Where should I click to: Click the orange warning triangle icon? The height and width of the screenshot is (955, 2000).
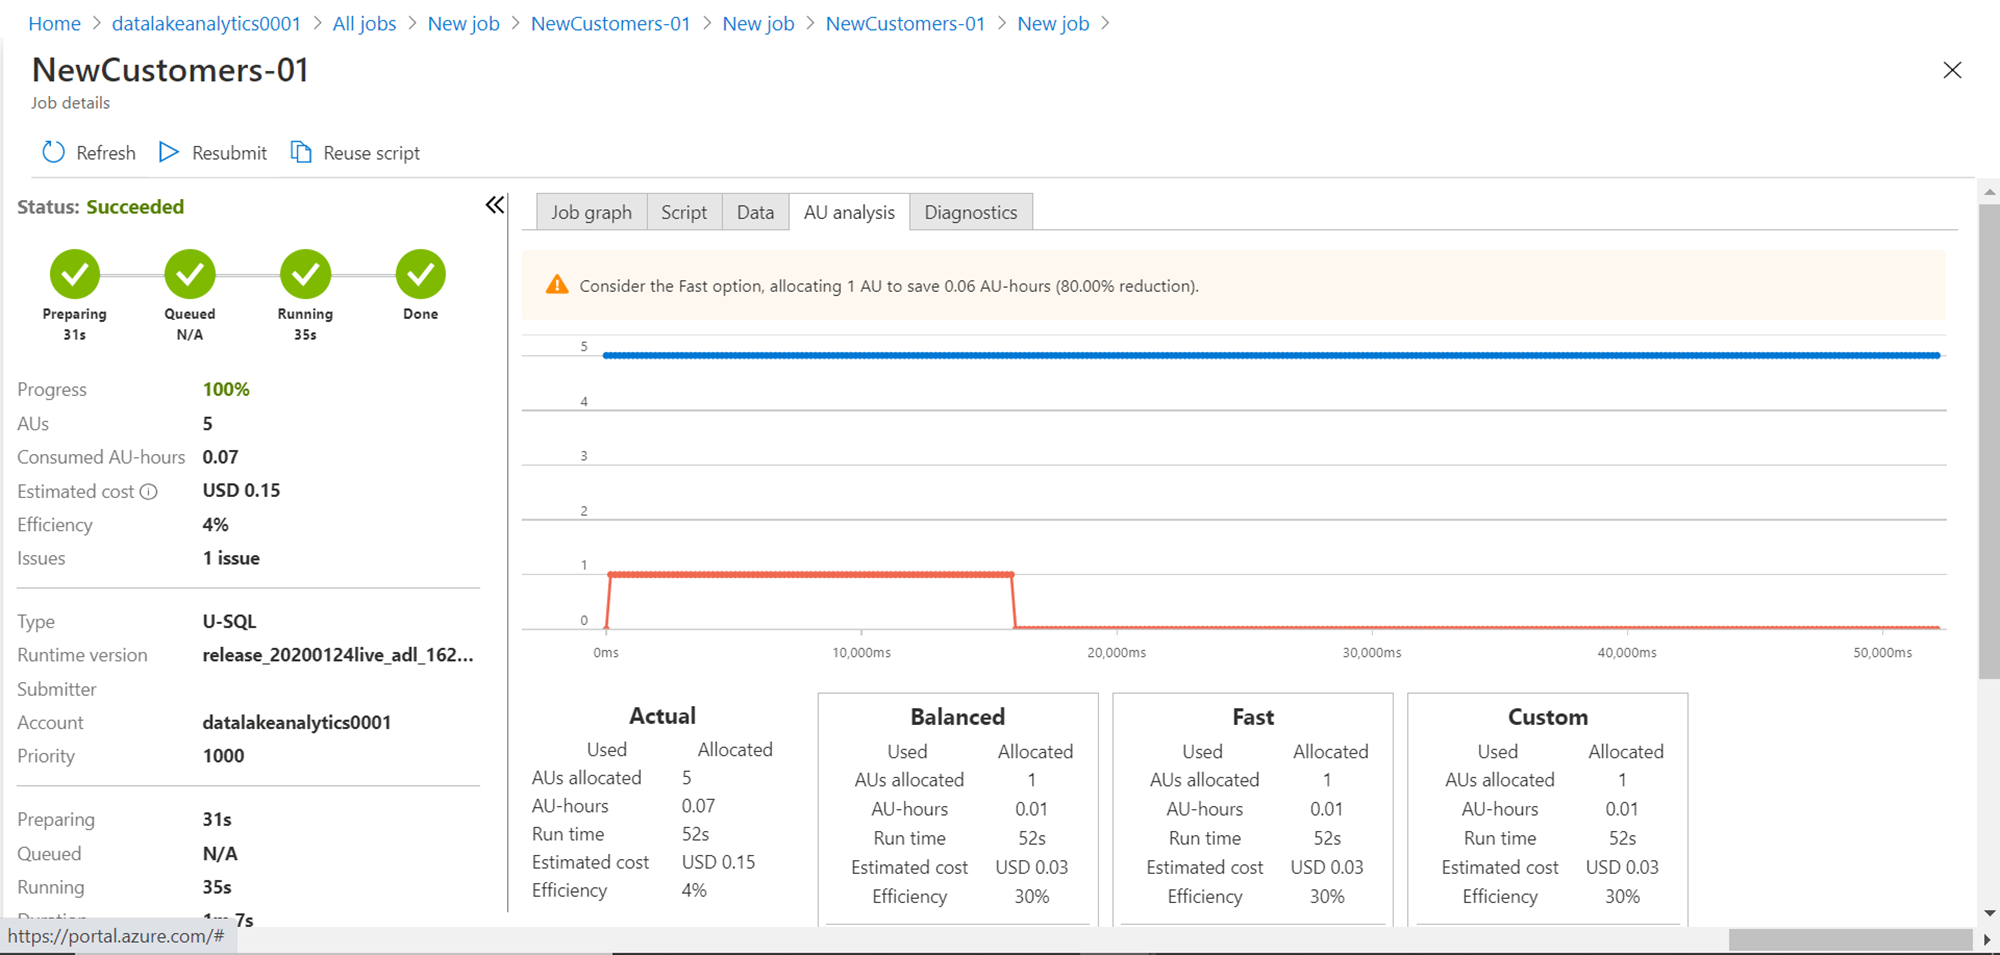pyautogui.click(x=557, y=286)
